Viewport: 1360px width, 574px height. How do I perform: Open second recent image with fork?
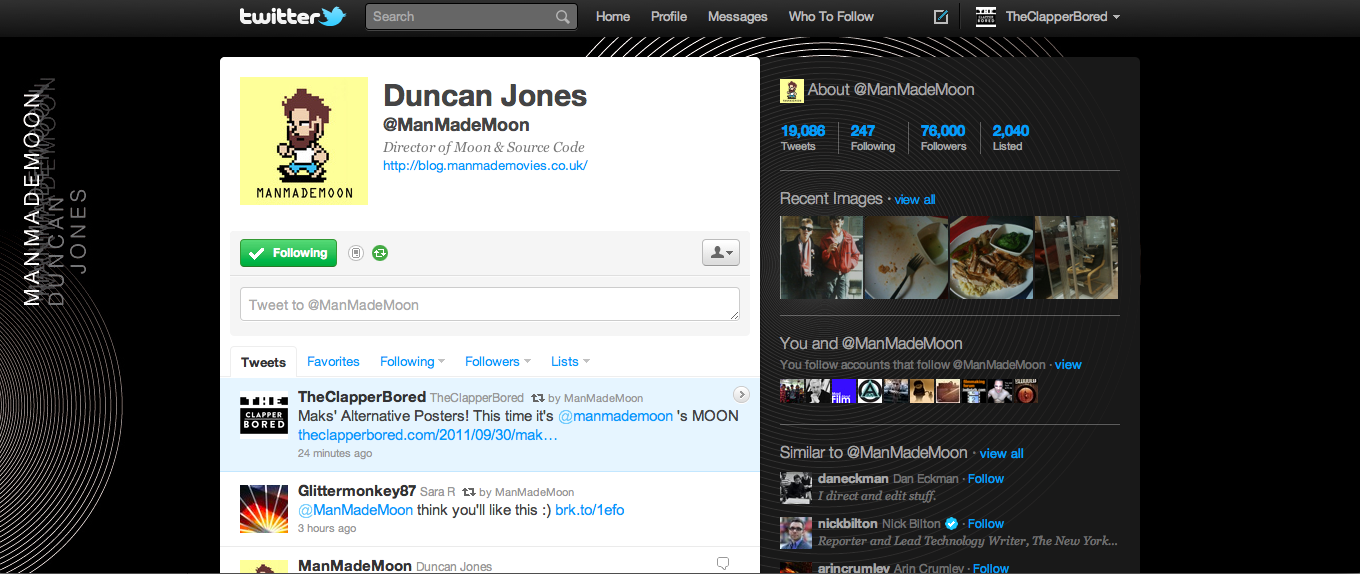(906, 257)
